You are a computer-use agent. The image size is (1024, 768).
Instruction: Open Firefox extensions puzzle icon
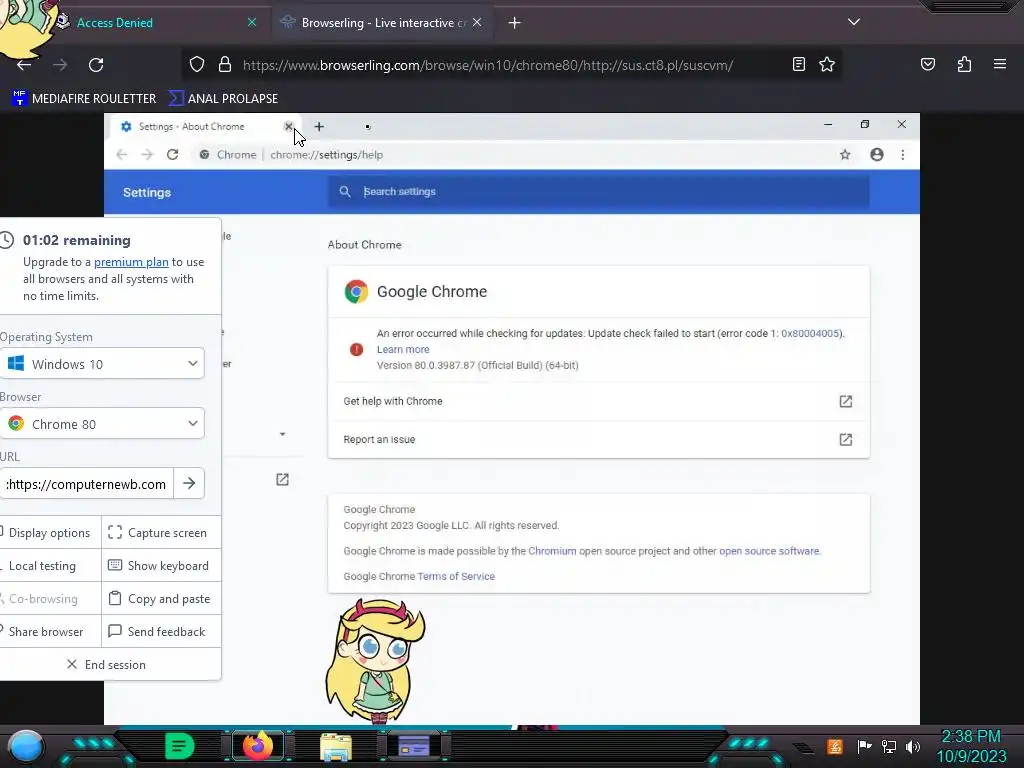tap(964, 64)
